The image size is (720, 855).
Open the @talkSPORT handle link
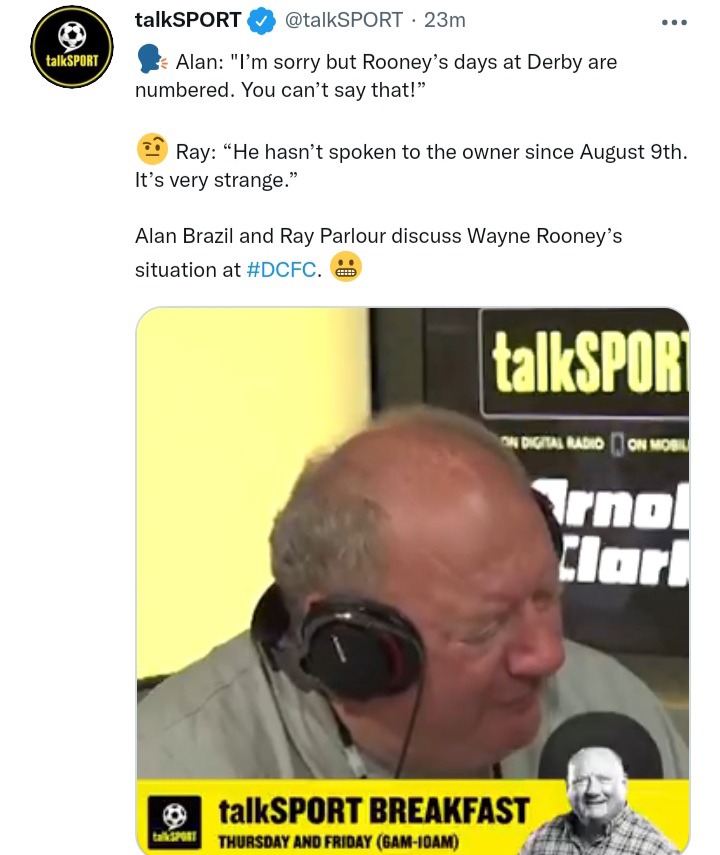pos(344,20)
